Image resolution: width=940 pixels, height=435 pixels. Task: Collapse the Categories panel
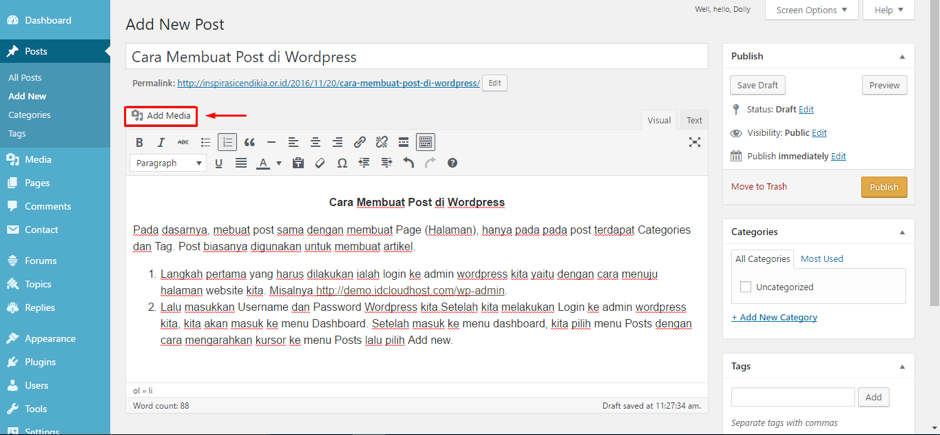pos(902,232)
